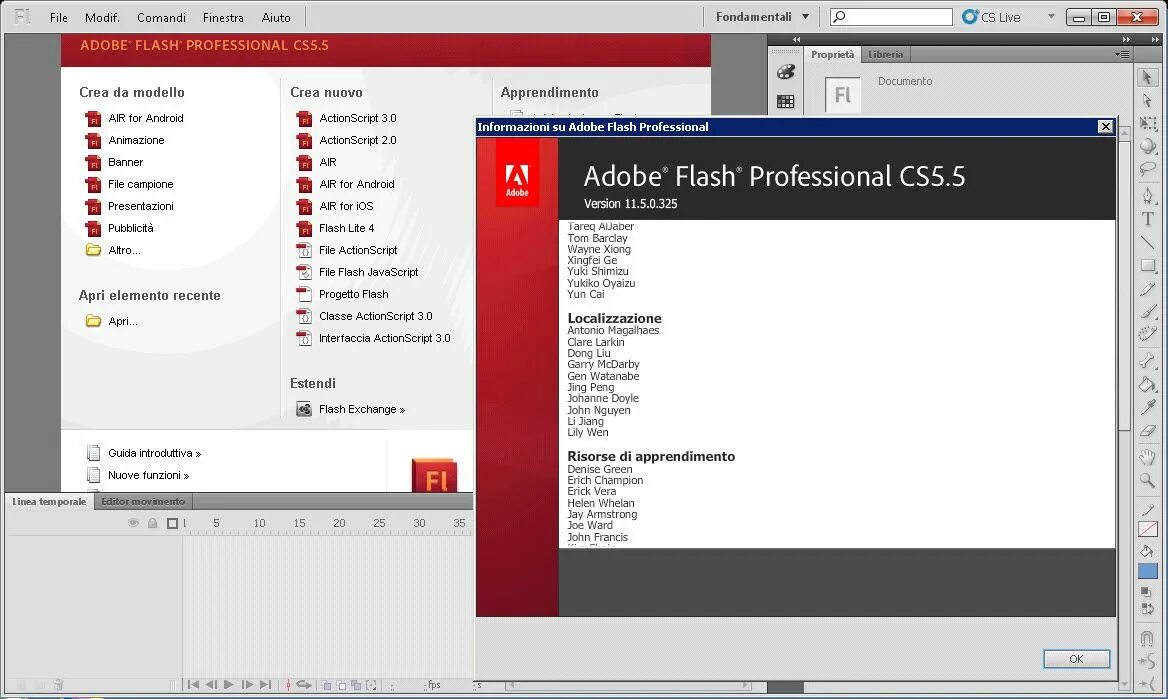Select the Pencil tool
The width and height of the screenshot is (1168, 699).
pyautogui.click(x=1148, y=288)
